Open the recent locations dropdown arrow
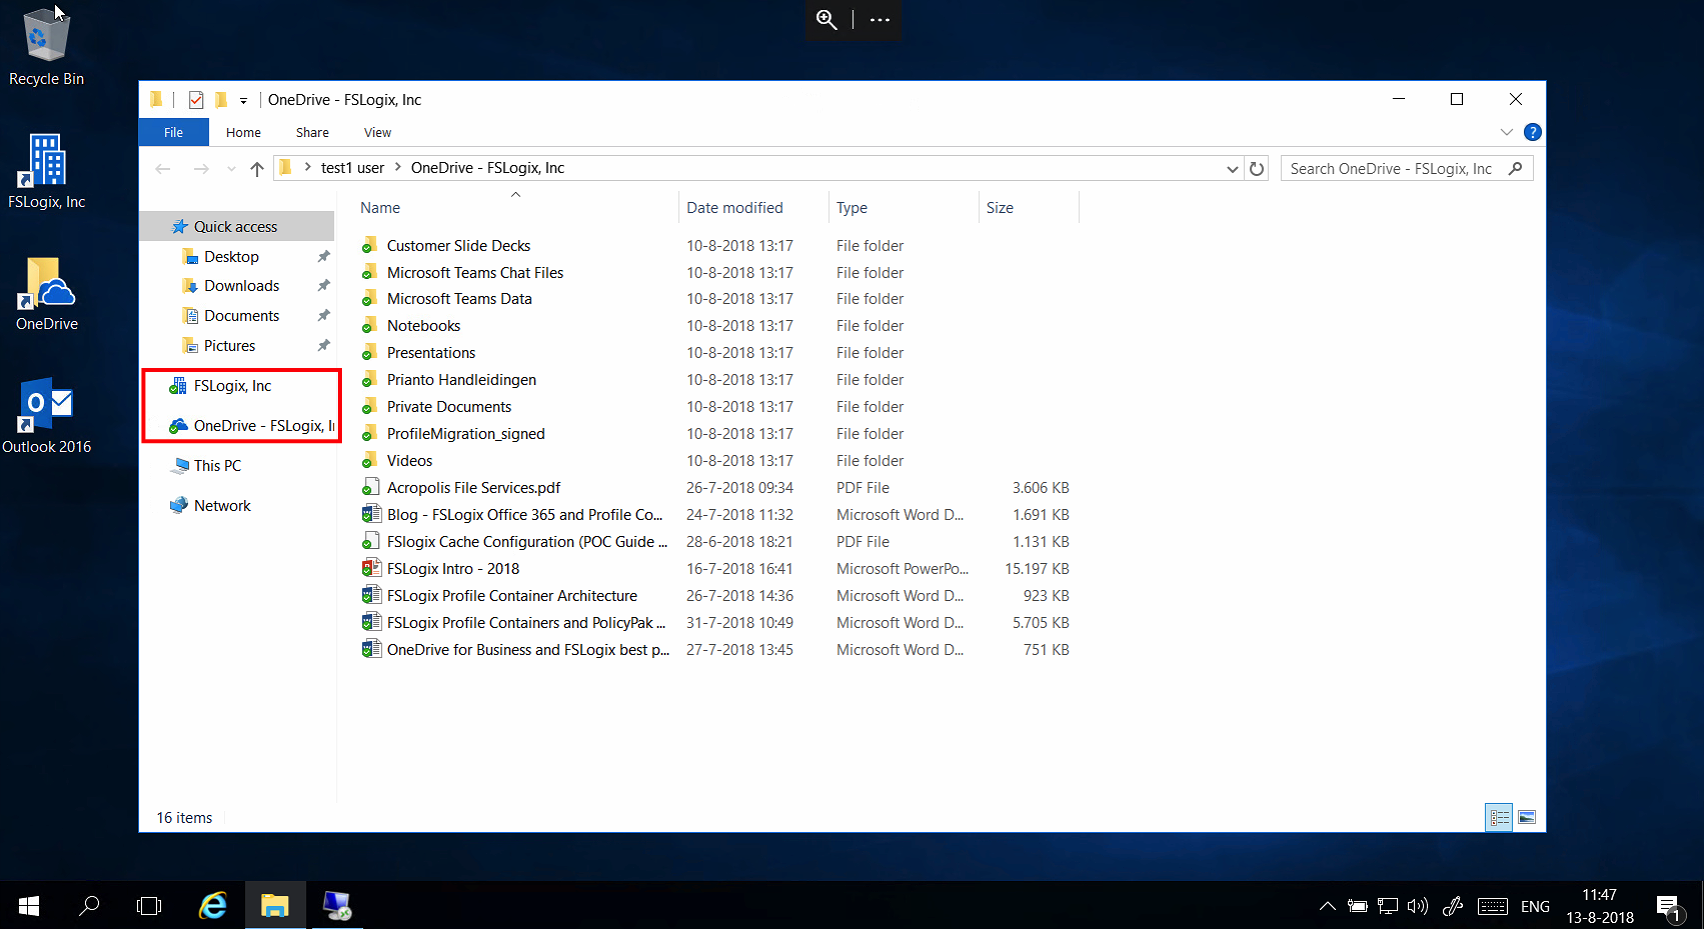This screenshot has height=929, width=1704. (232, 169)
